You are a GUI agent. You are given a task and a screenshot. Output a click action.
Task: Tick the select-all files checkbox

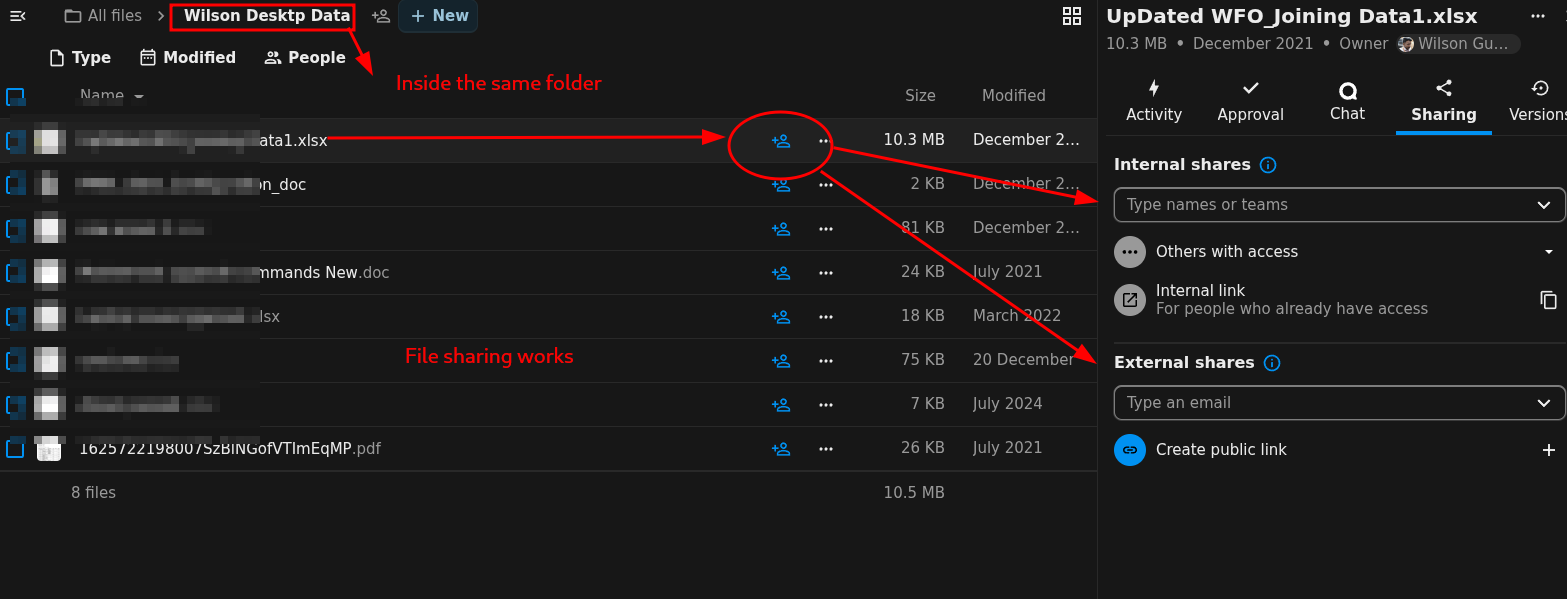(x=15, y=97)
